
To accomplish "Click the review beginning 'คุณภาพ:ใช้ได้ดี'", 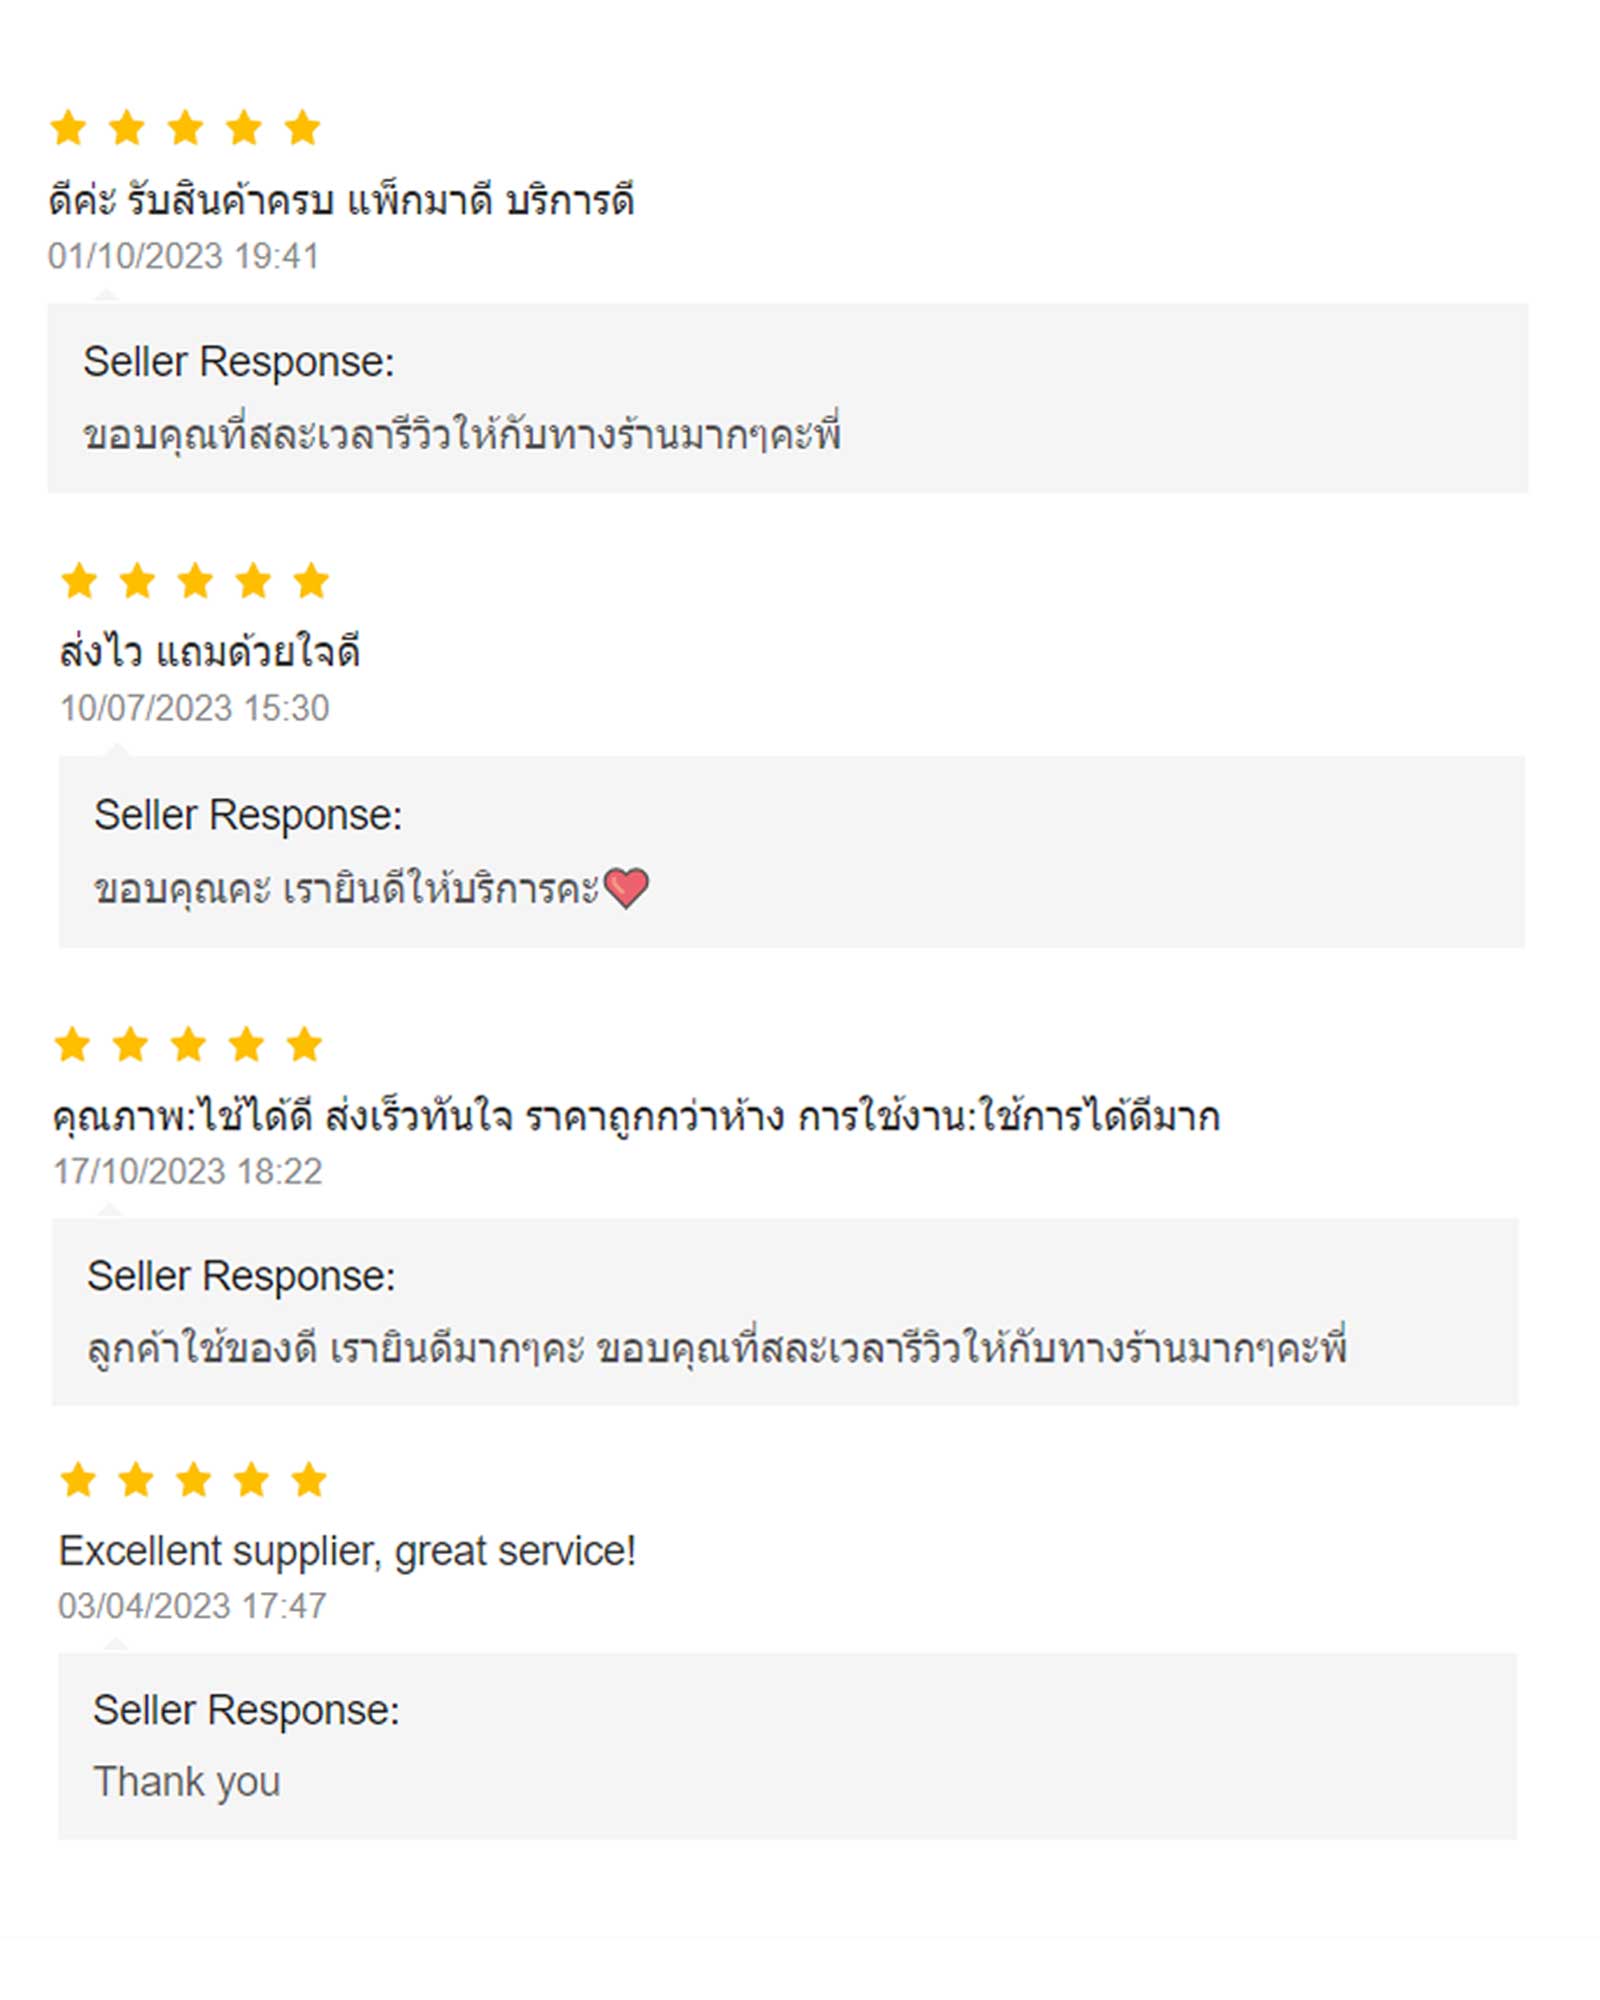I will pyautogui.click(x=636, y=1115).
